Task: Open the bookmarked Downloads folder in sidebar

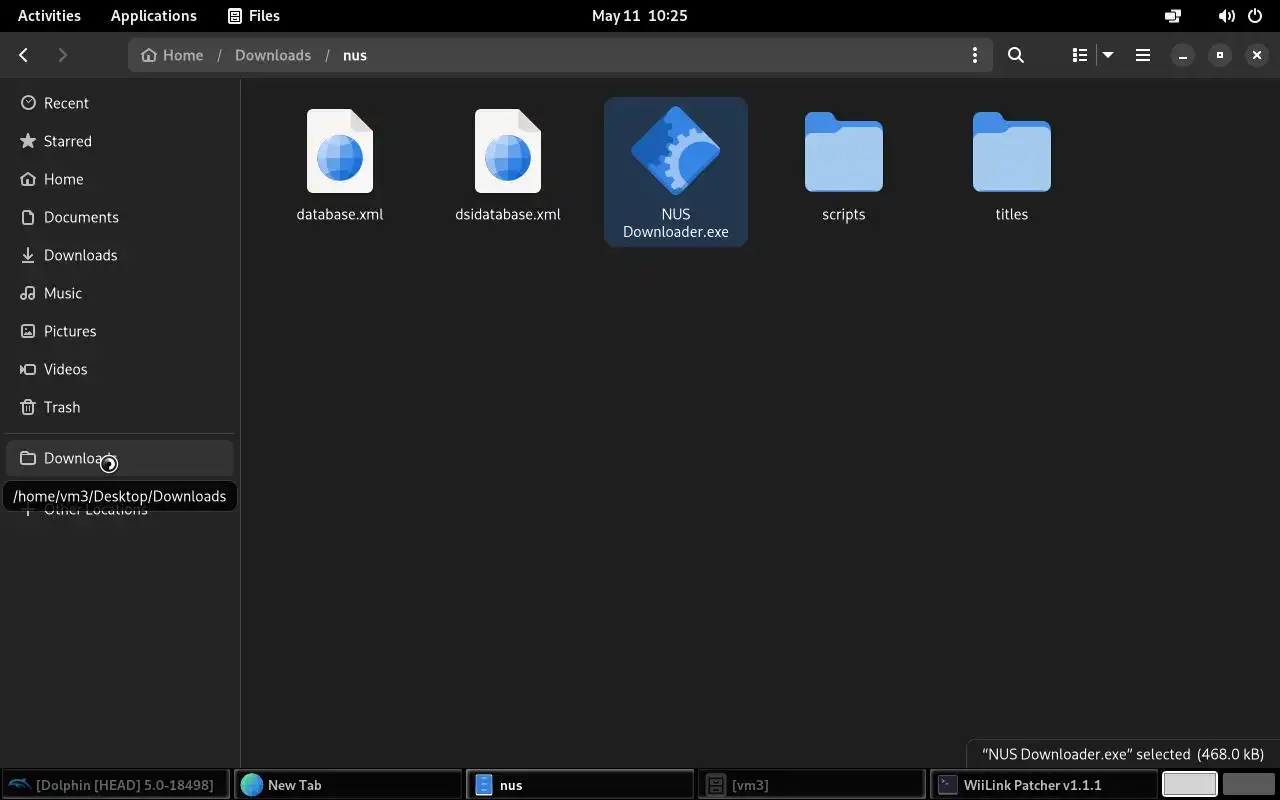Action: point(120,458)
